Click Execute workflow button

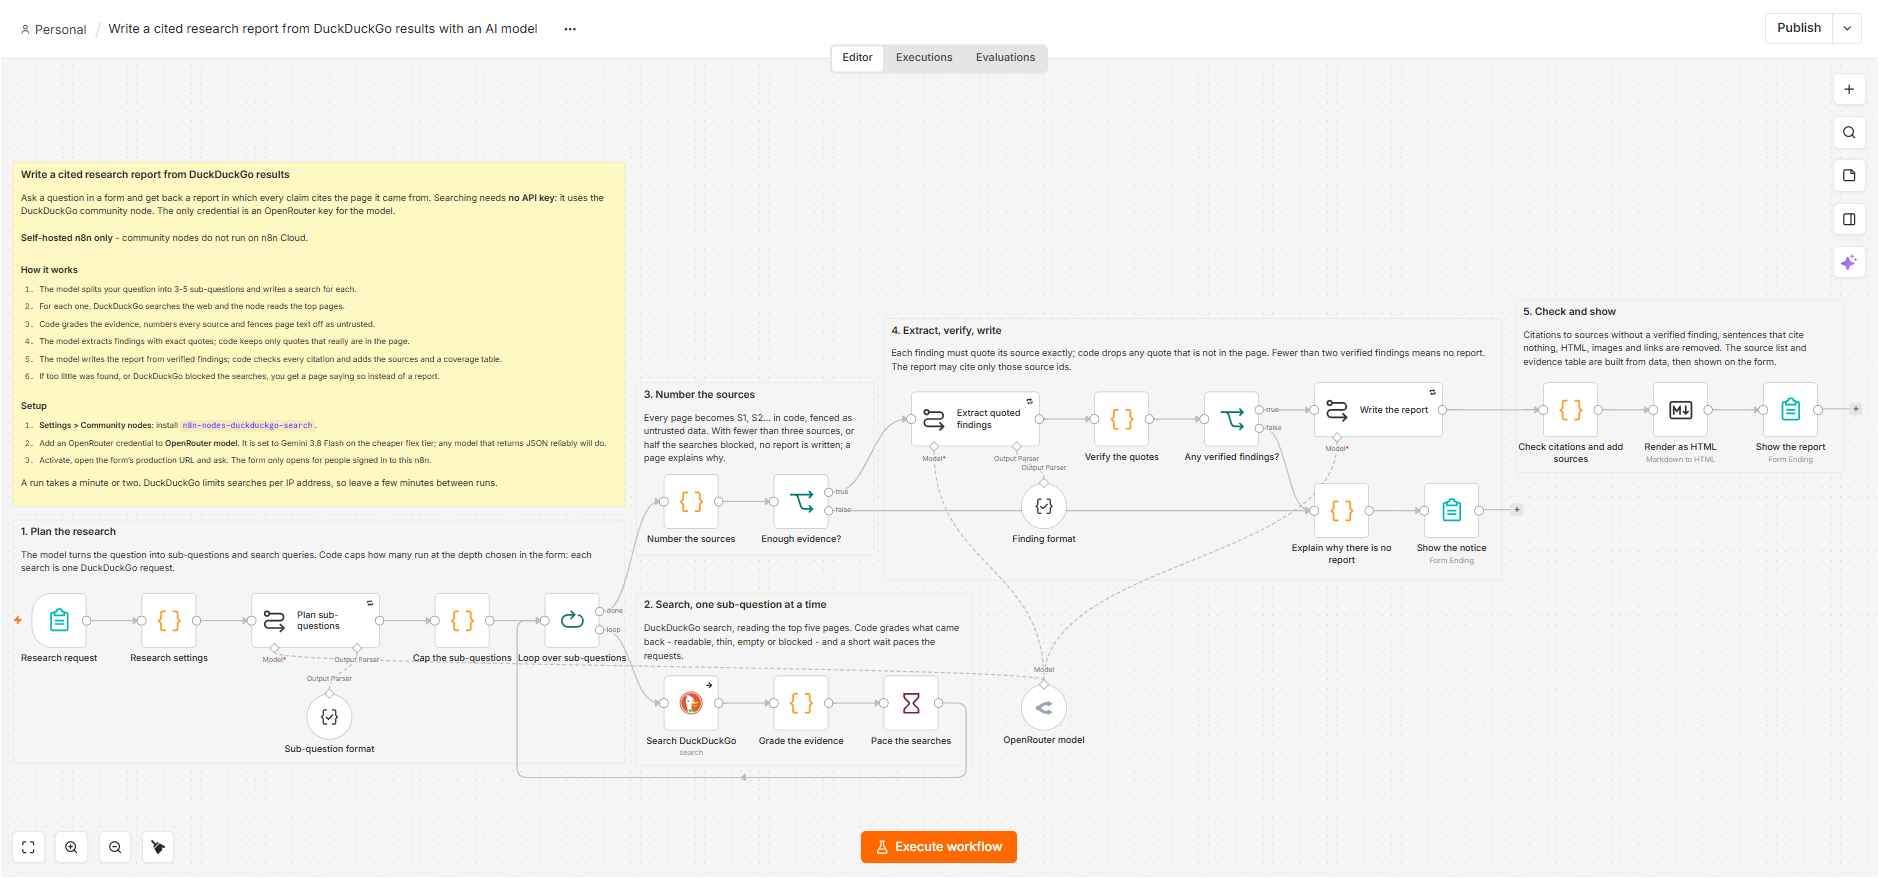(x=939, y=847)
